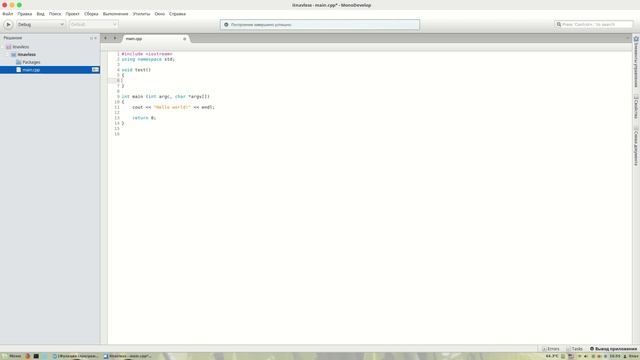
Task: Click the cout "Hello world!" line
Action: (x=173, y=107)
